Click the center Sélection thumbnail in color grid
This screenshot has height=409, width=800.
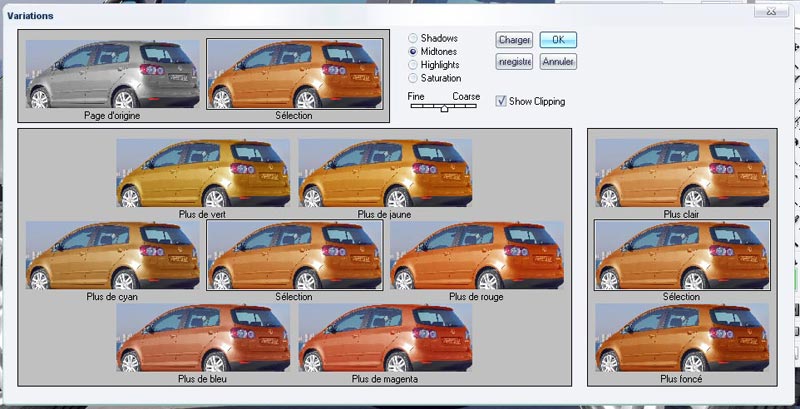pyautogui.click(x=295, y=255)
